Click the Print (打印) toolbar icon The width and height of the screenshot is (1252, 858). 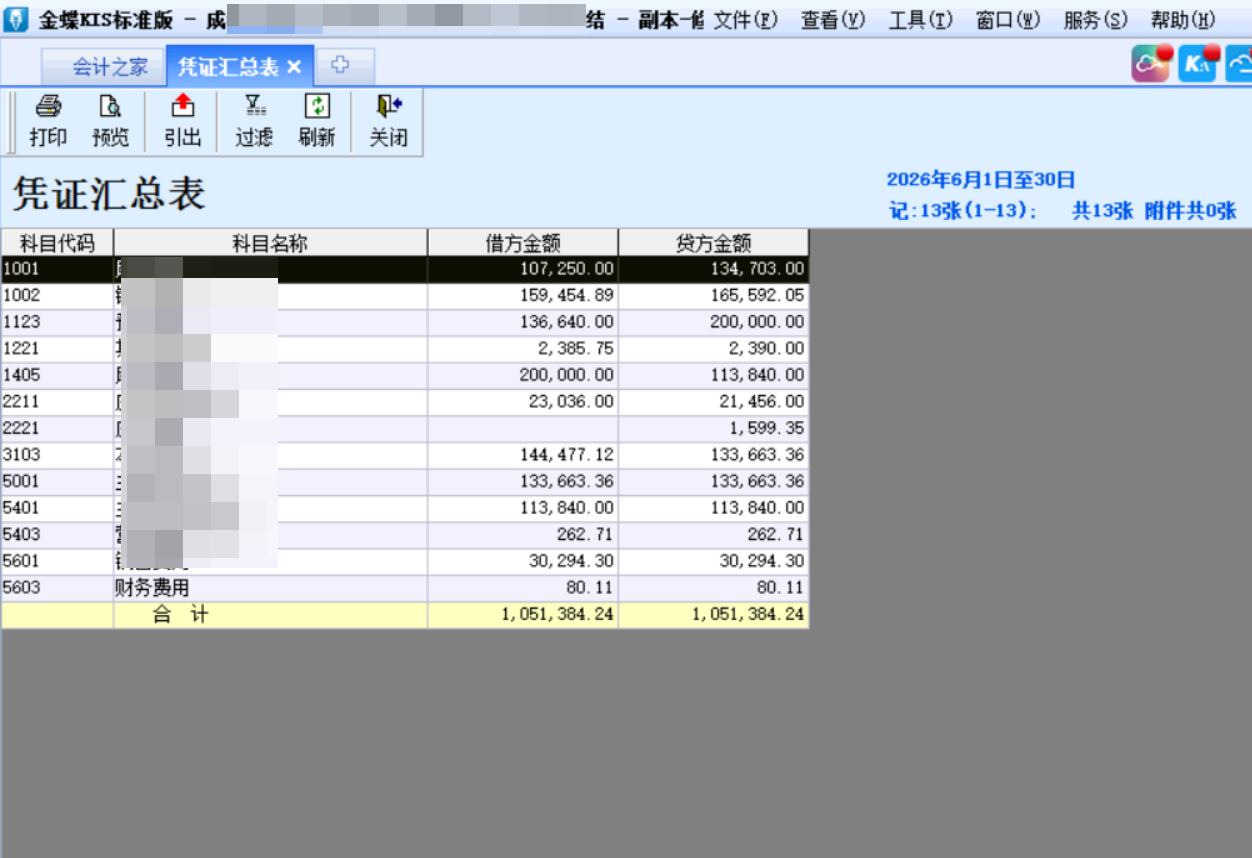(48, 121)
